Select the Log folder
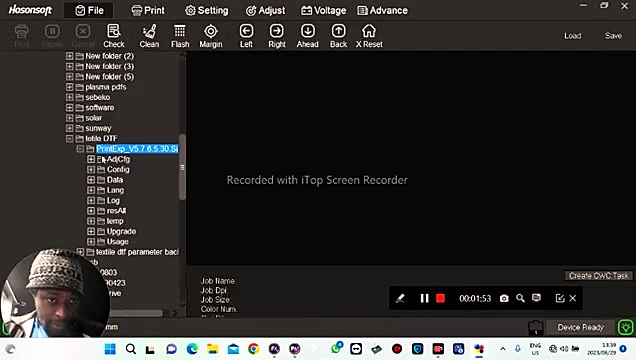636x360 pixels. pos(113,200)
